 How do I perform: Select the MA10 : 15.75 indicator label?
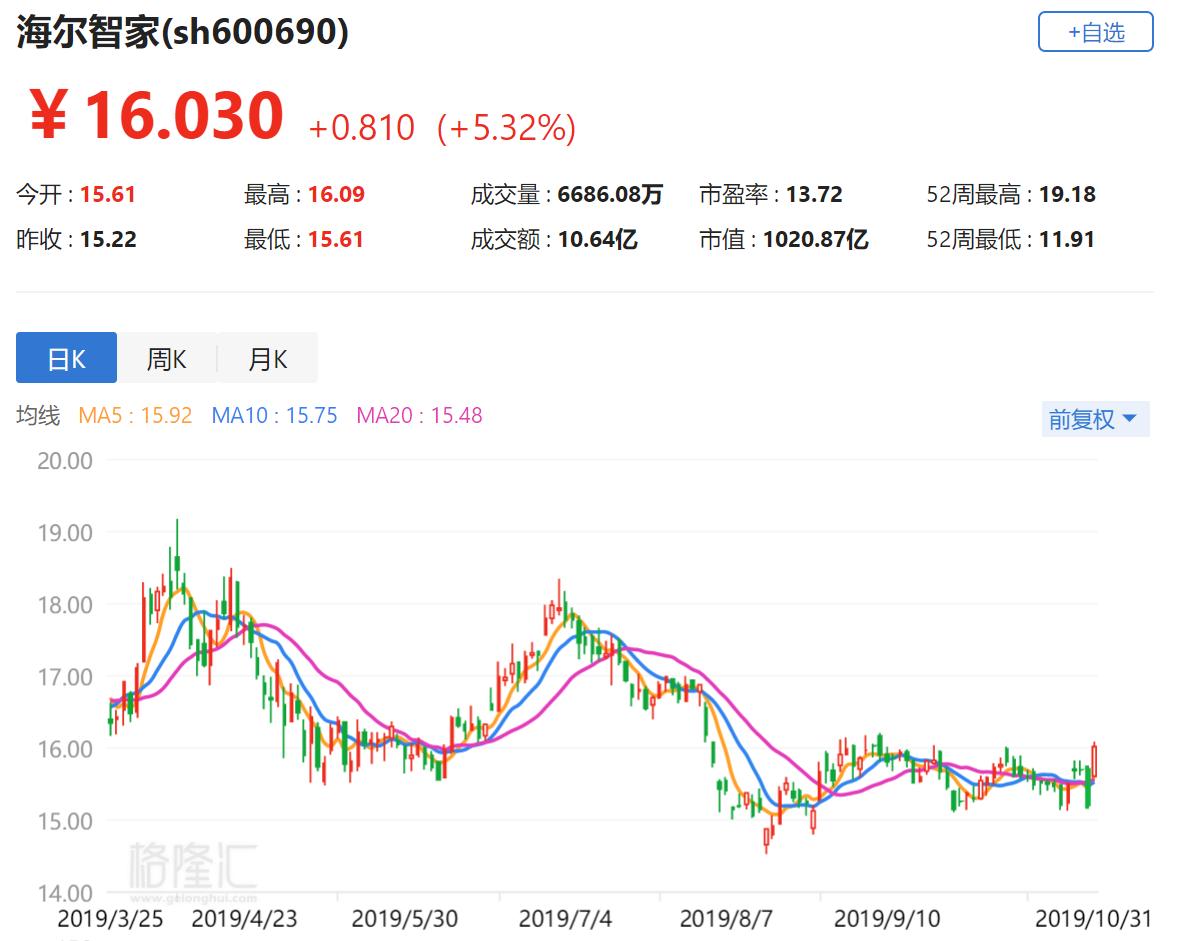coord(274,415)
